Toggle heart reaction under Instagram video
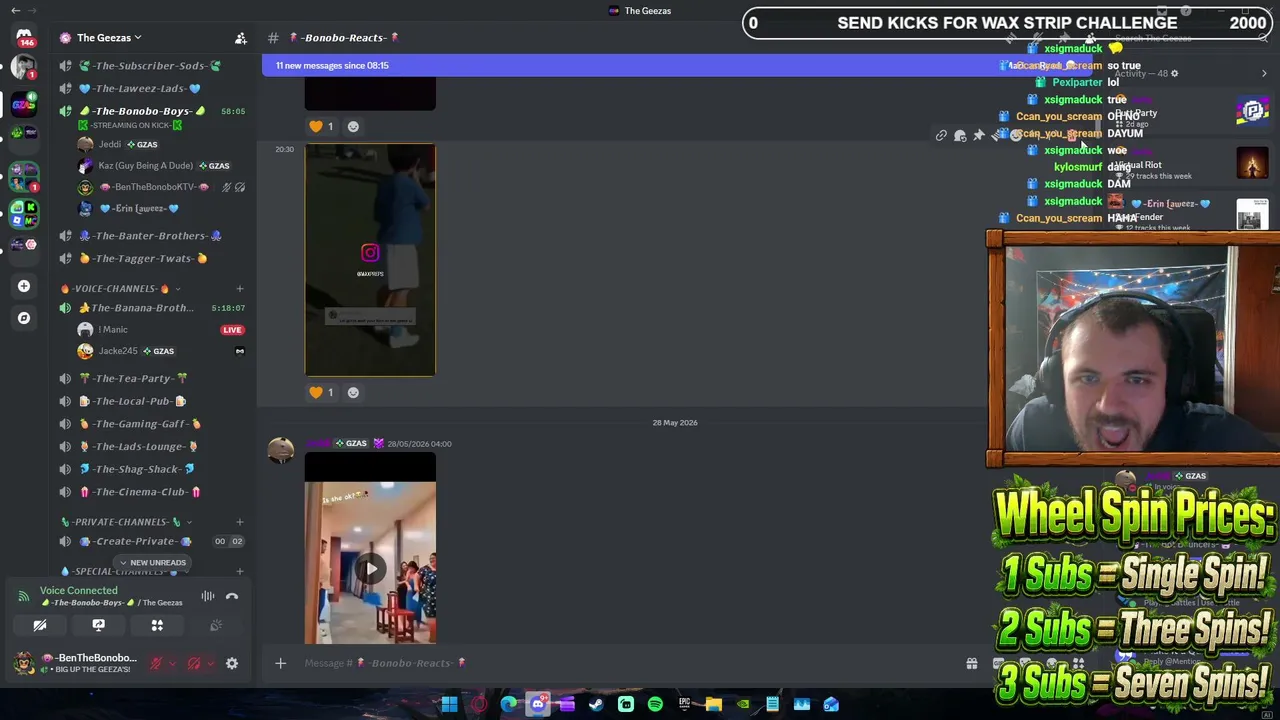Screen dimensions: 1280x720 [321, 392]
